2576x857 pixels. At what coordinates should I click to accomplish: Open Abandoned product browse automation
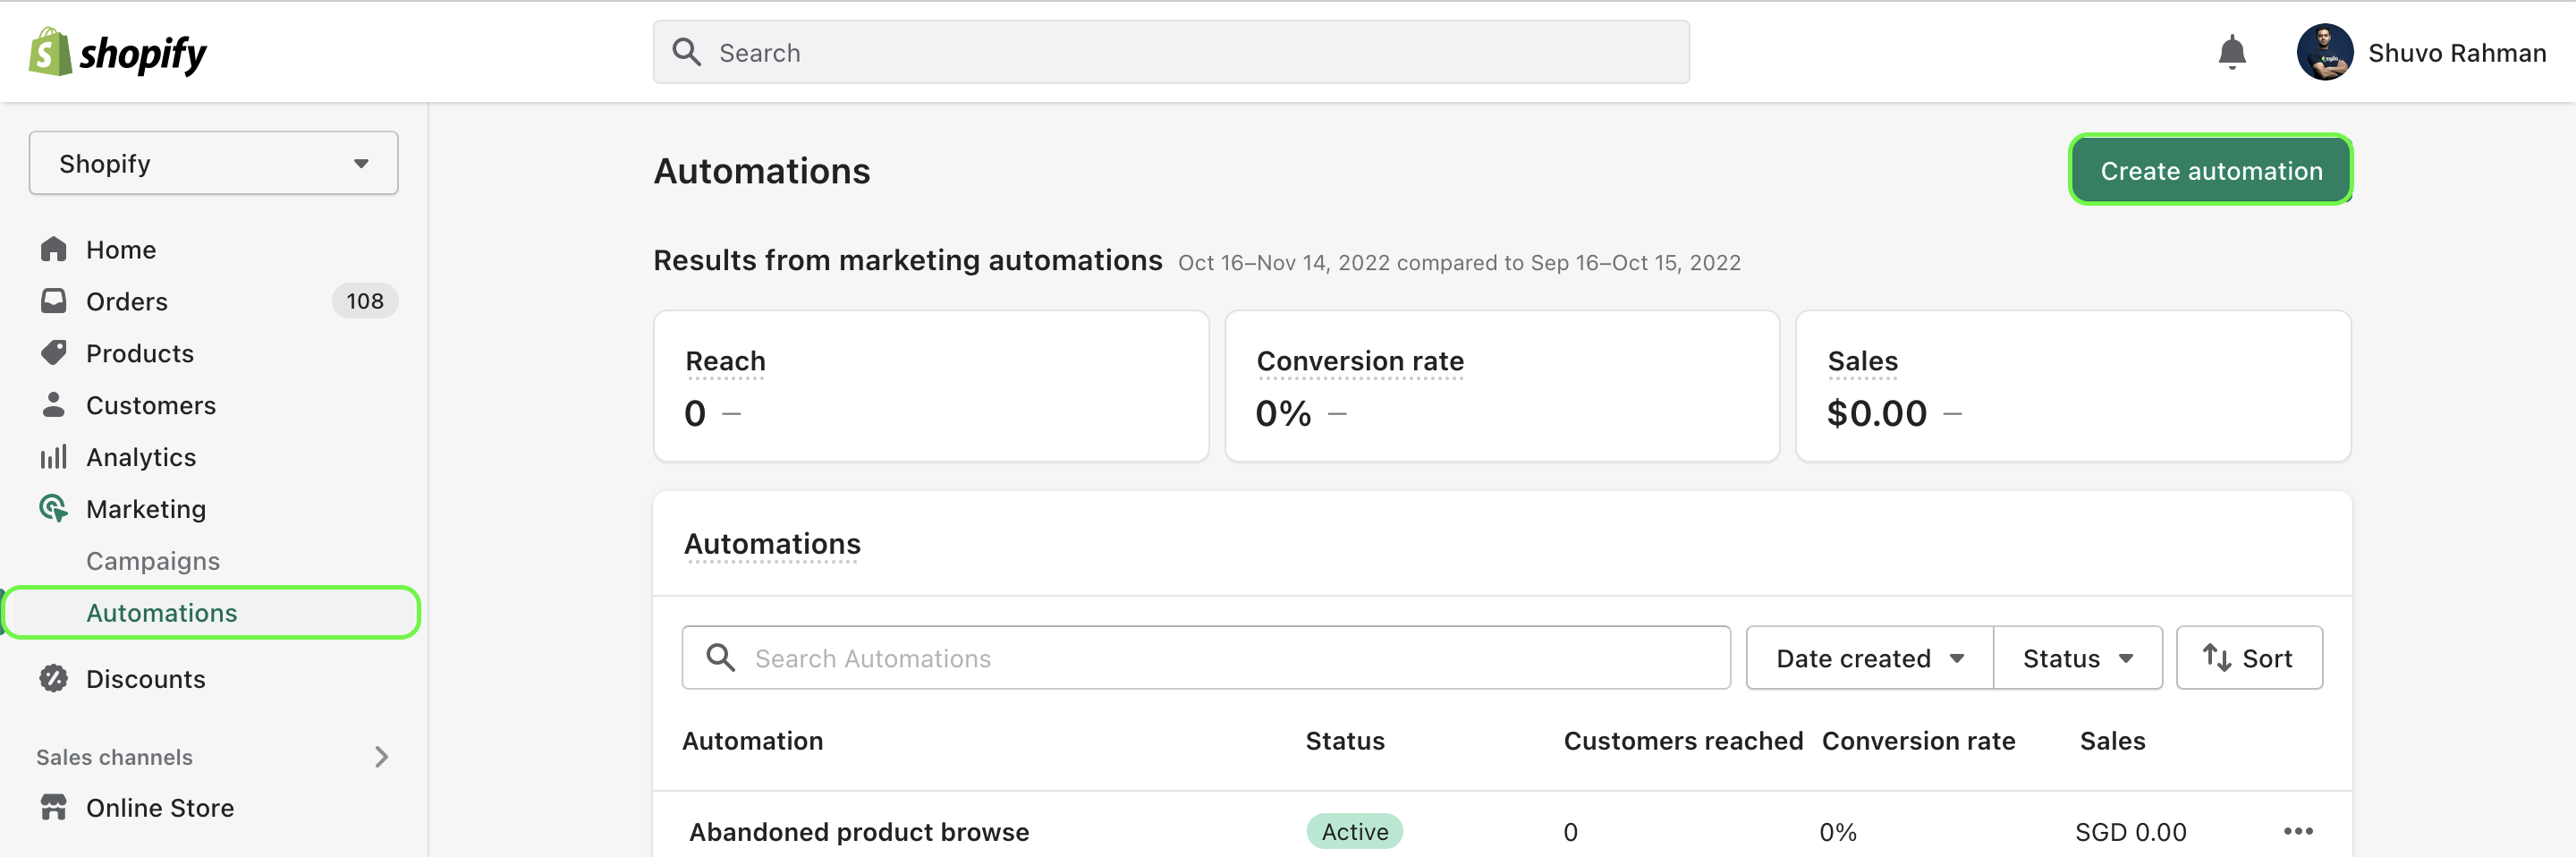859,831
